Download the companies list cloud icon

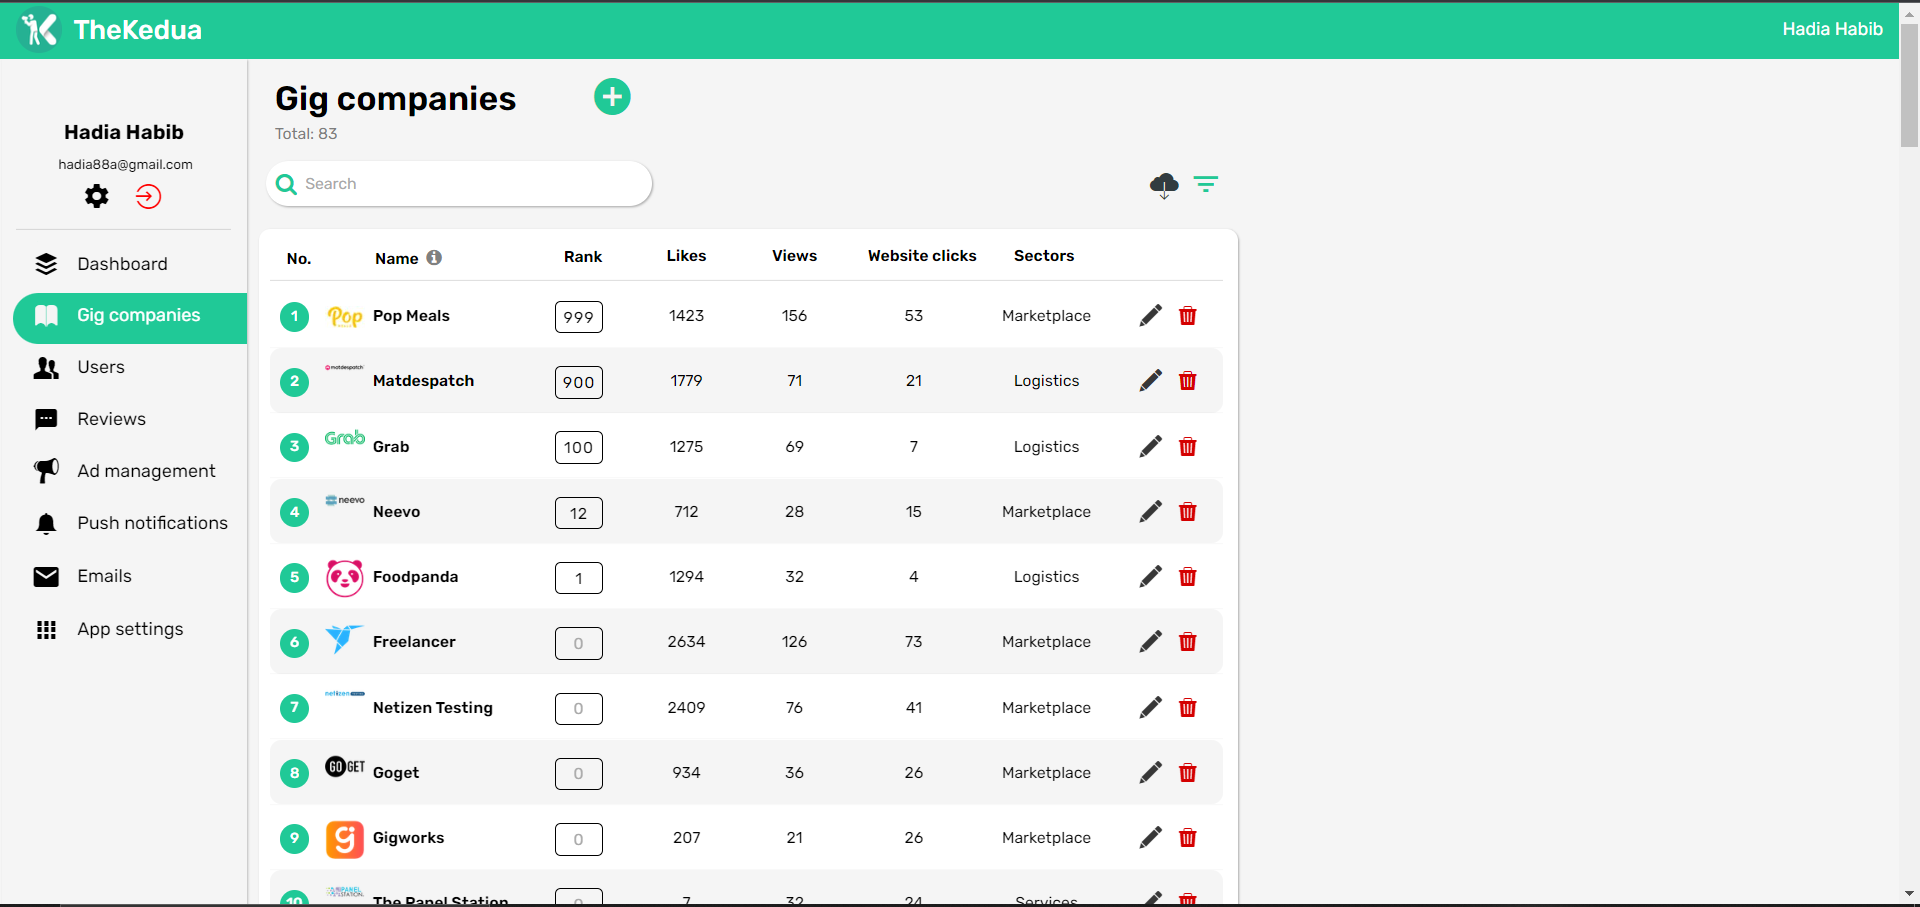point(1164,185)
